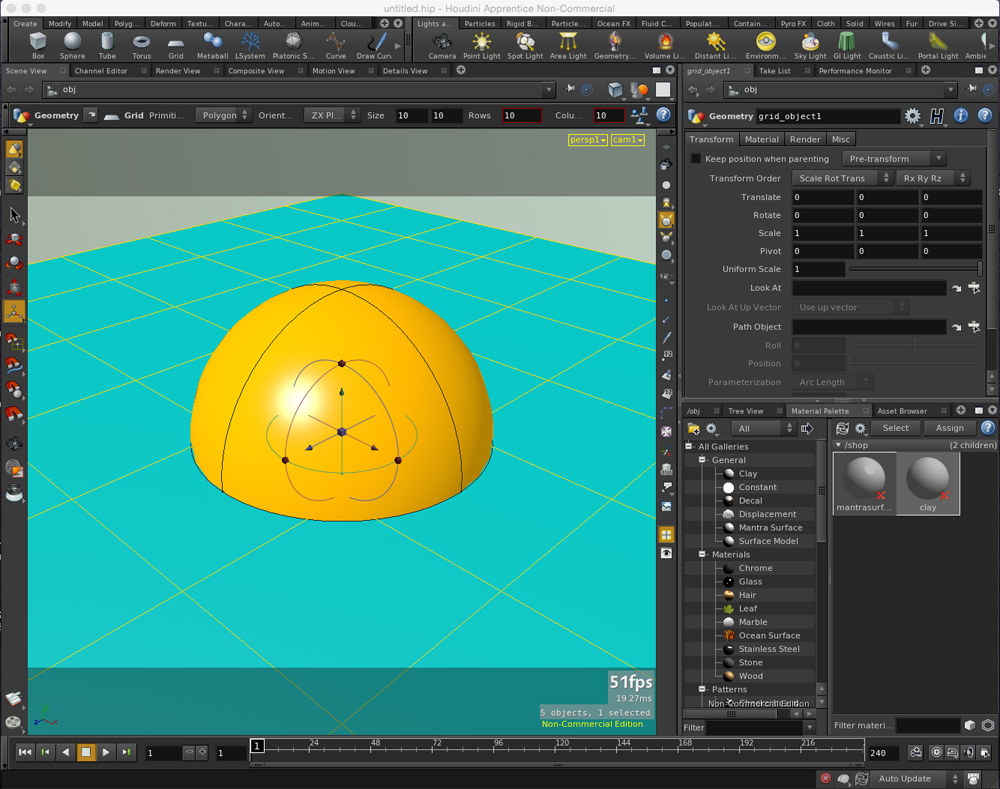Enable Keep position when parenting checkbox

696,159
